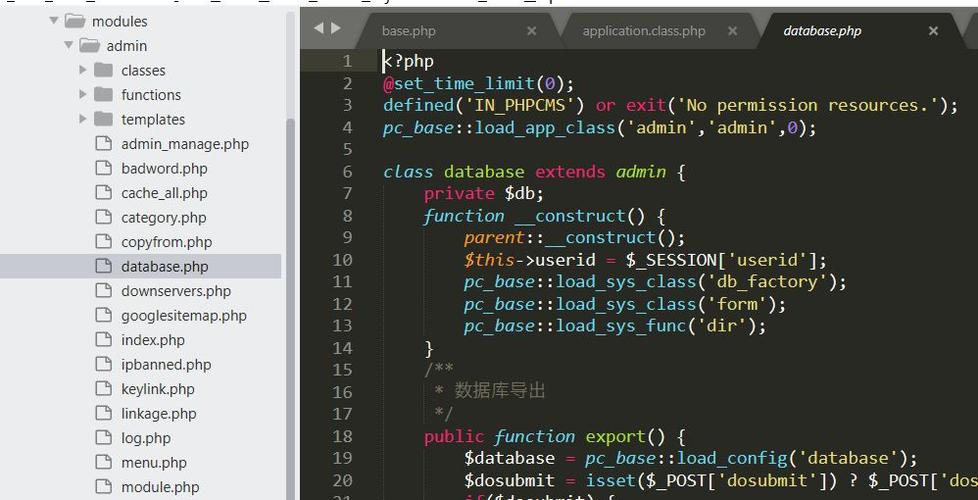
Task: Open log.php from the file tree
Action: coord(145,438)
